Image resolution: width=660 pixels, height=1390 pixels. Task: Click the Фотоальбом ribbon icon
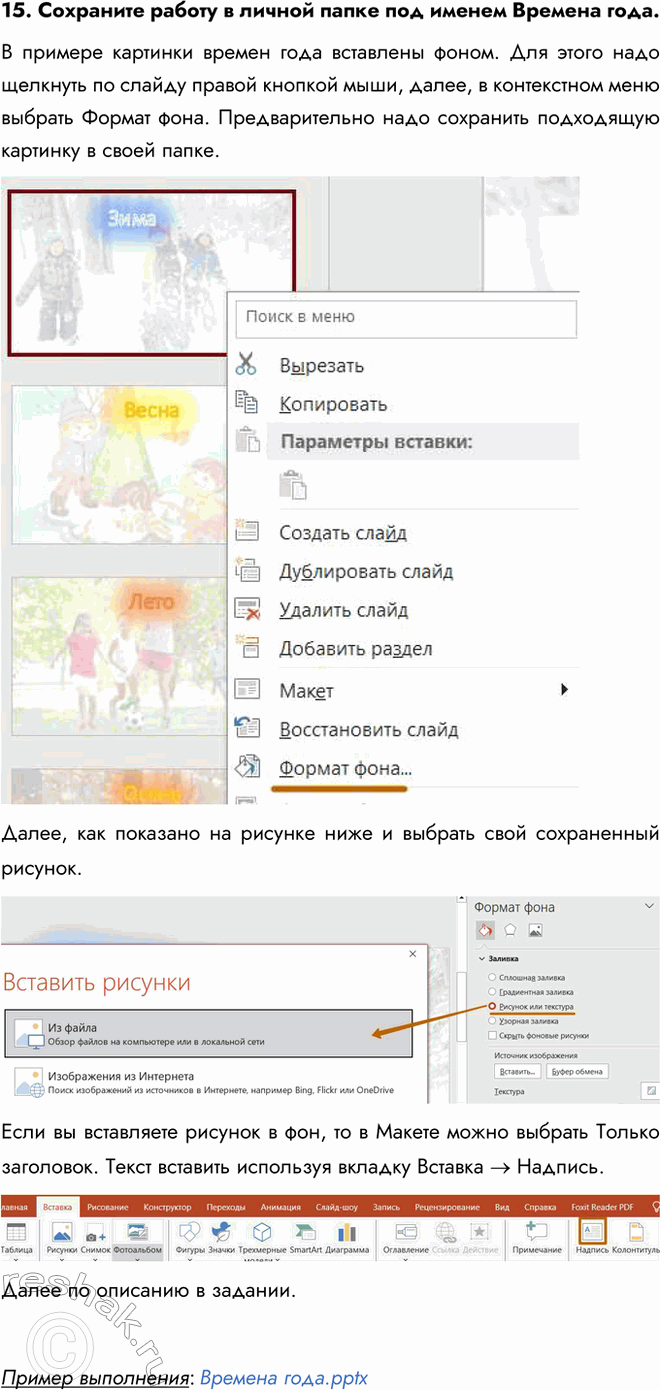pyautogui.click(x=137, y=1233)
